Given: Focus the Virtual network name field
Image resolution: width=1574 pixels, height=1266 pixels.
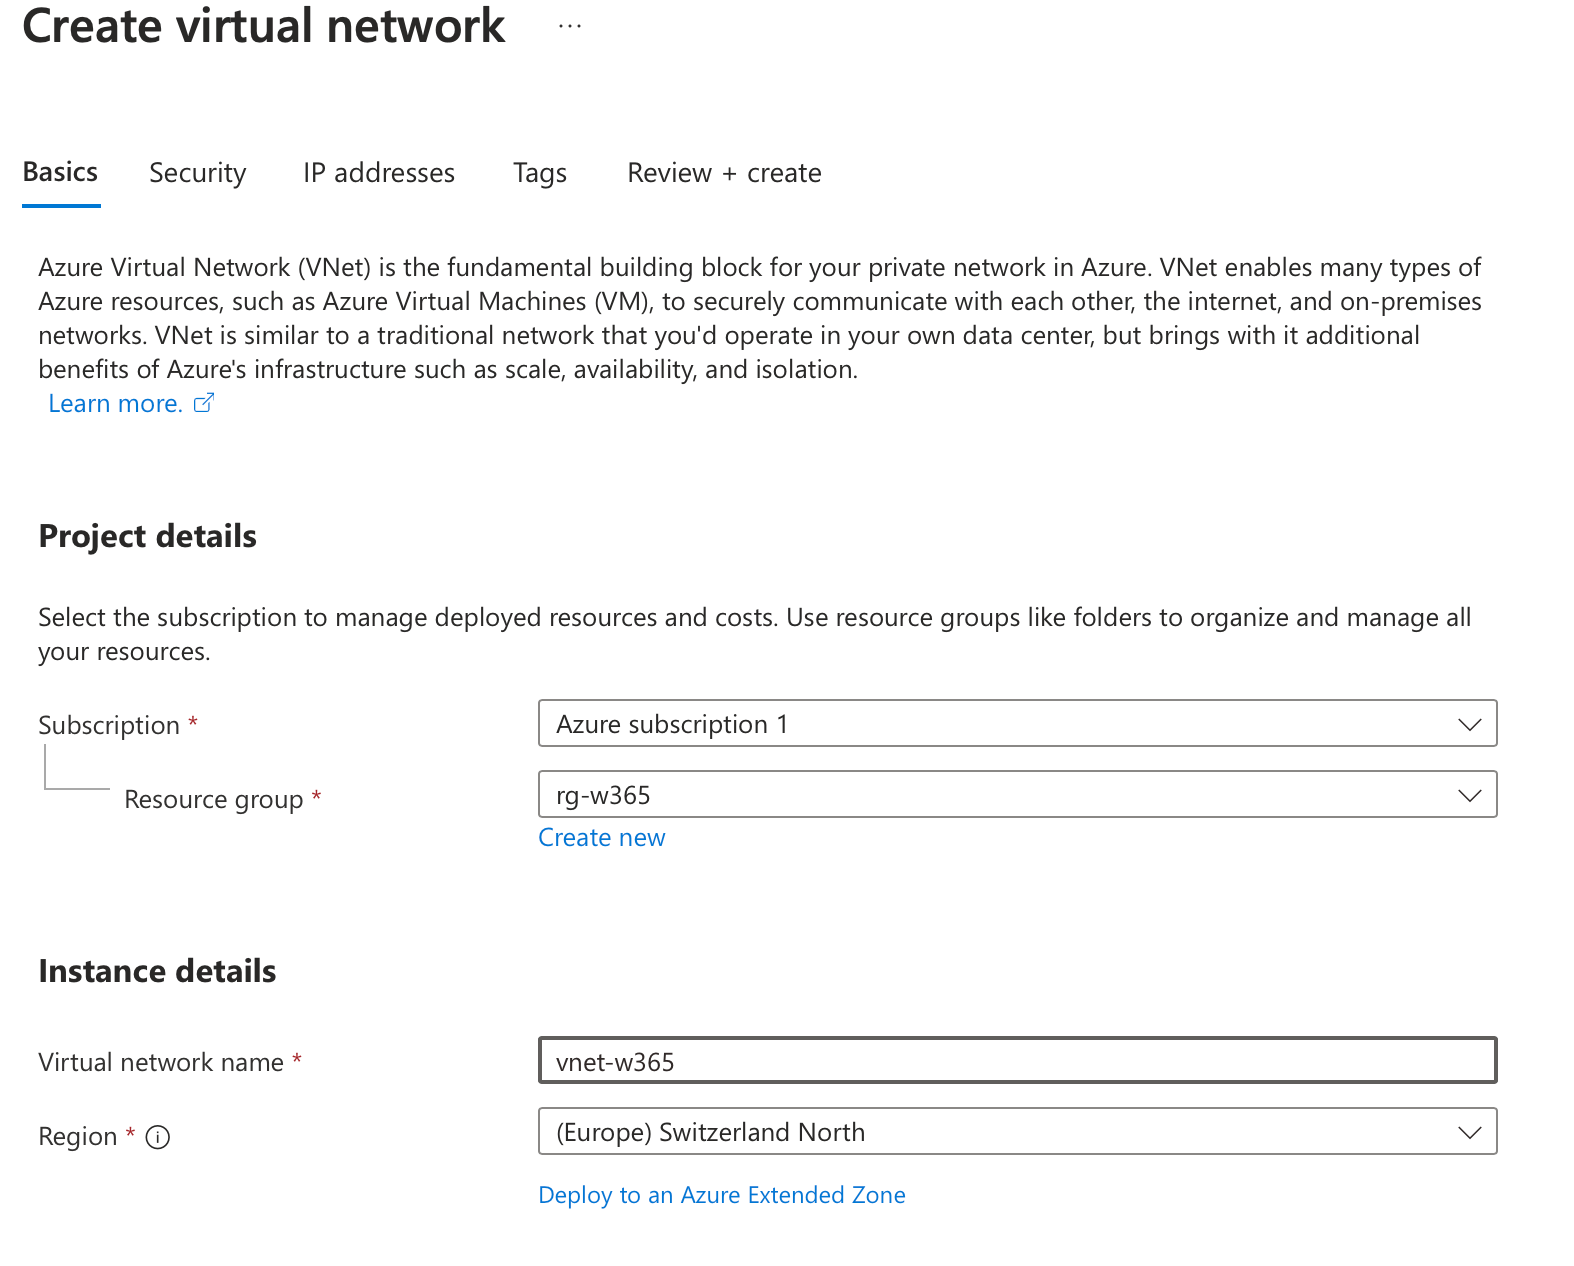Looking at the screenshot, I should (1017, 1060).
